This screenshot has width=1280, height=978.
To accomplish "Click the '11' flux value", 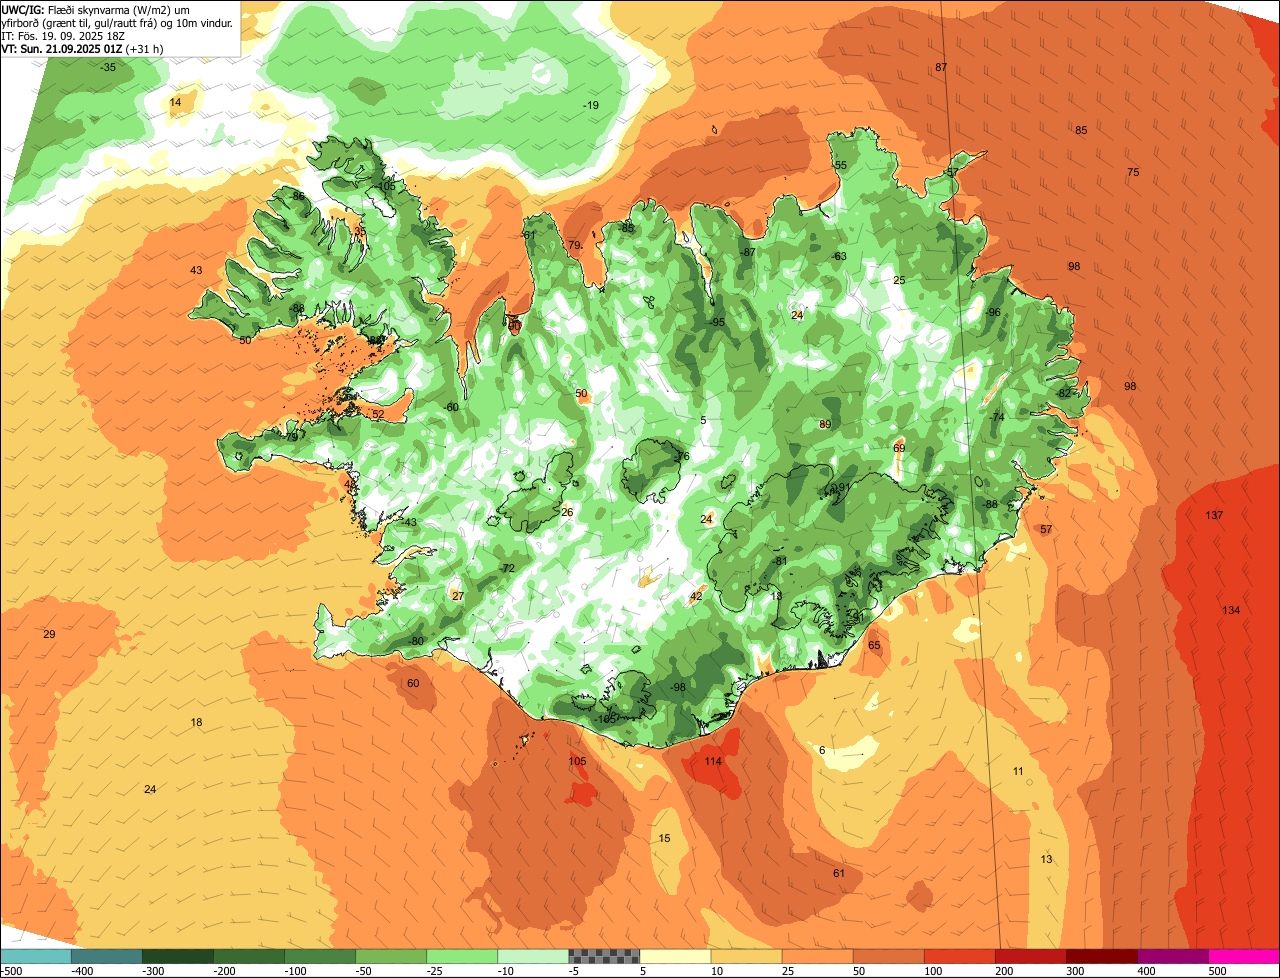I will point(1018,771).
